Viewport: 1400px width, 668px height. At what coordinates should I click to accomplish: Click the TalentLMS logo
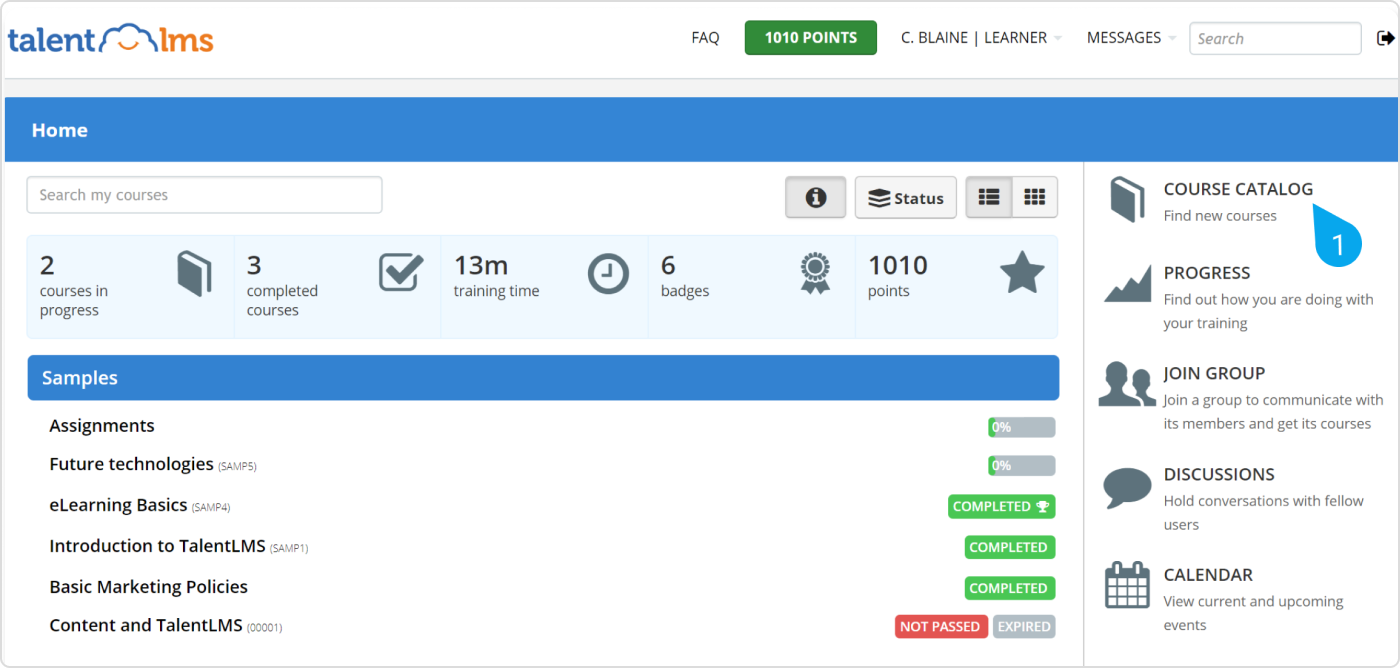pos(110,39)
